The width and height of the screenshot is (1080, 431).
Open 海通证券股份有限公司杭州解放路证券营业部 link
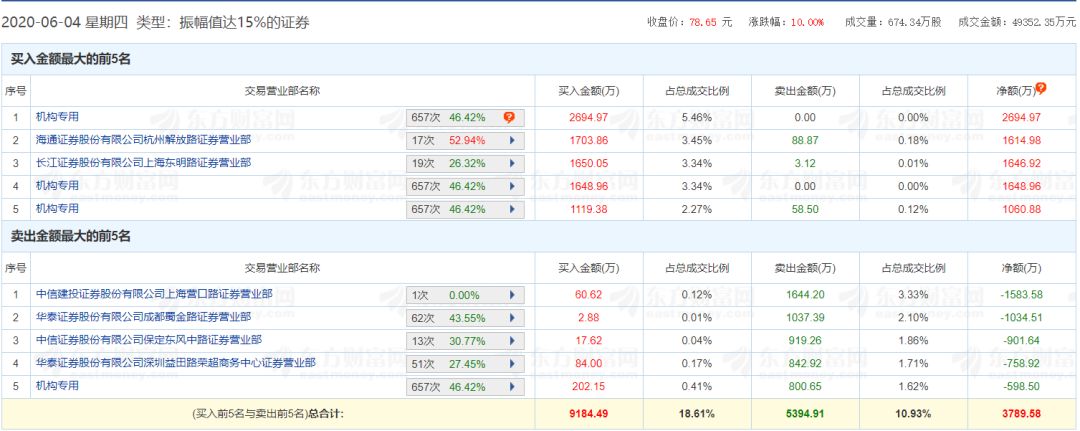click(143, 140)
